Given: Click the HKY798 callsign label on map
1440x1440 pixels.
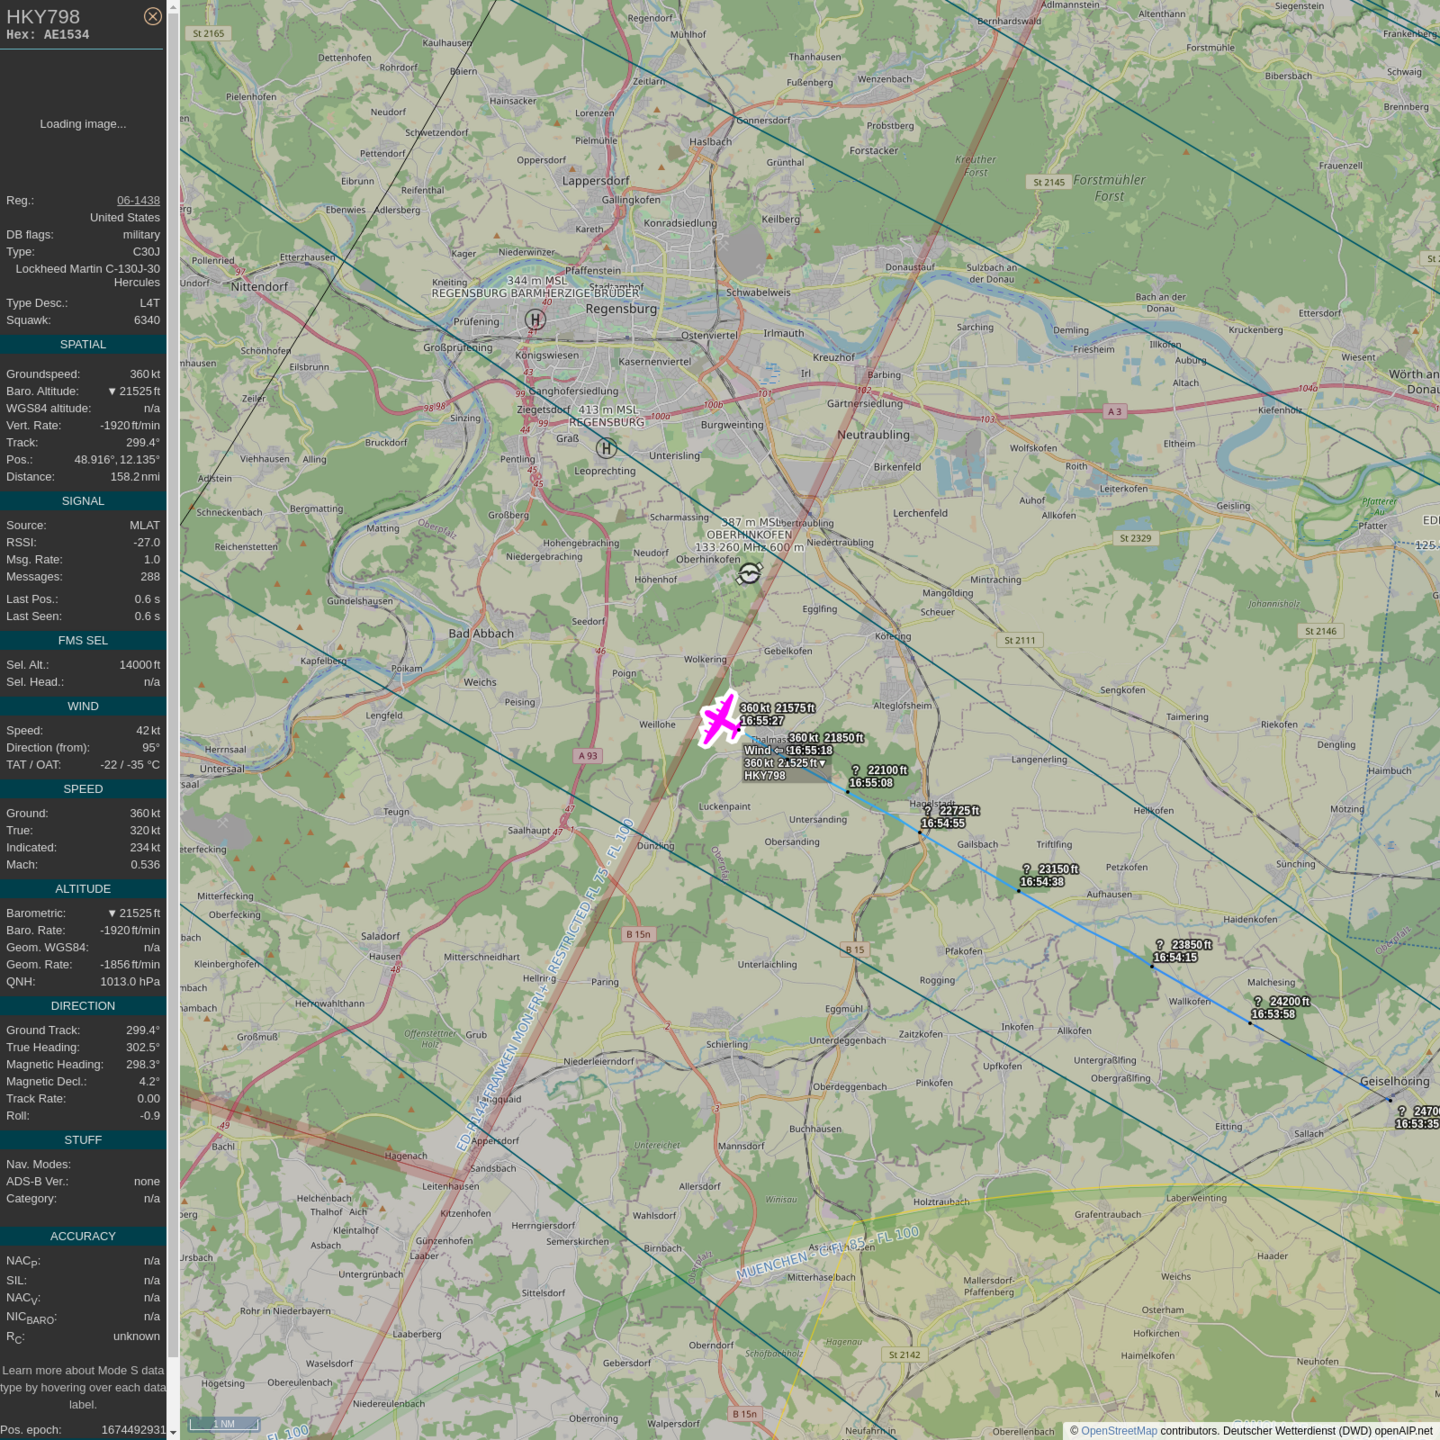Looking at the screenshot, I should (765, 775).
